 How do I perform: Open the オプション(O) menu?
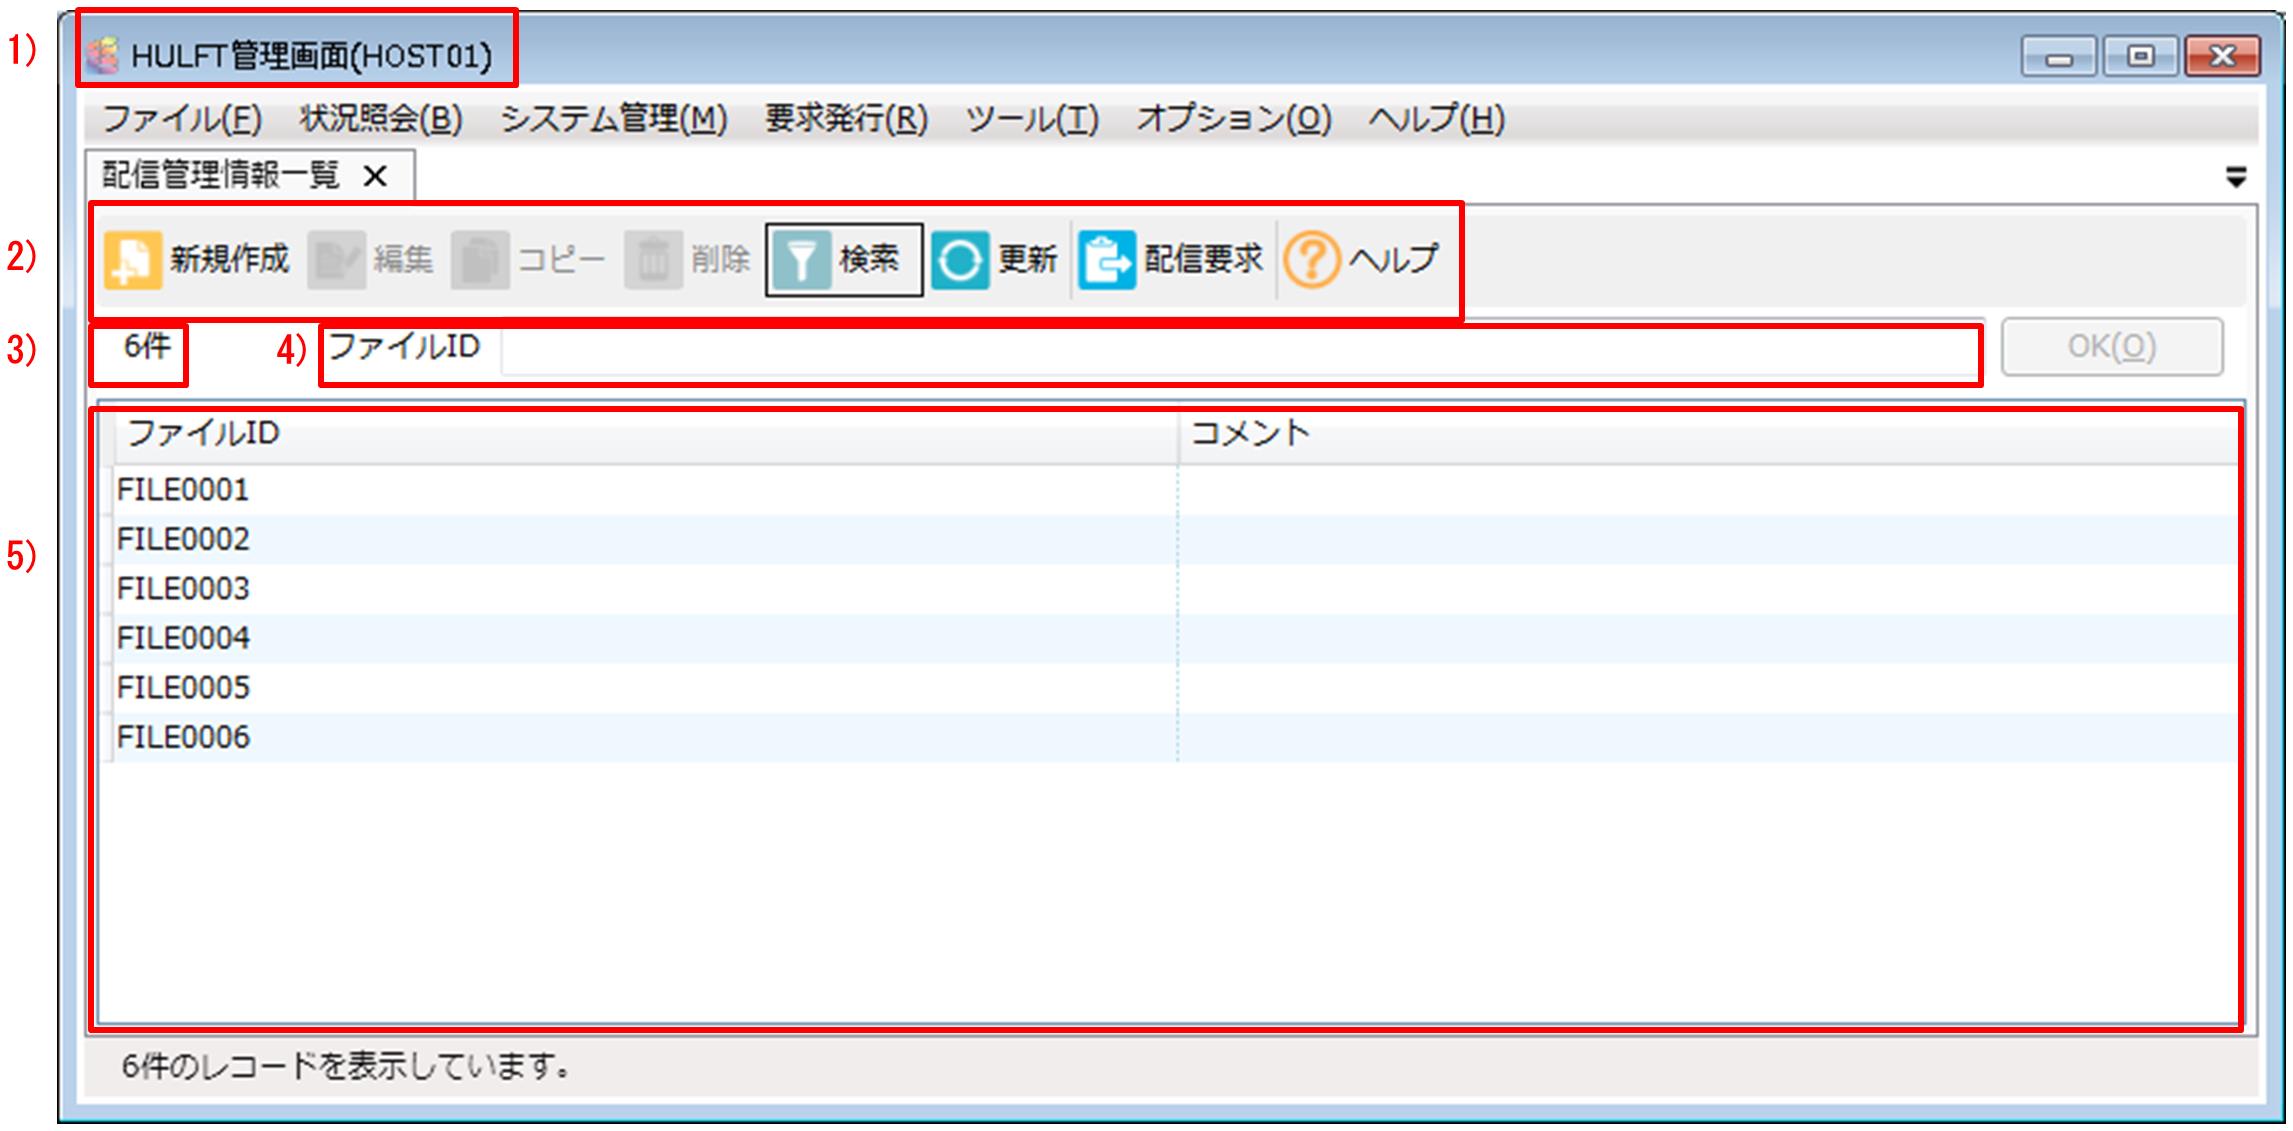click(1234, 119)
